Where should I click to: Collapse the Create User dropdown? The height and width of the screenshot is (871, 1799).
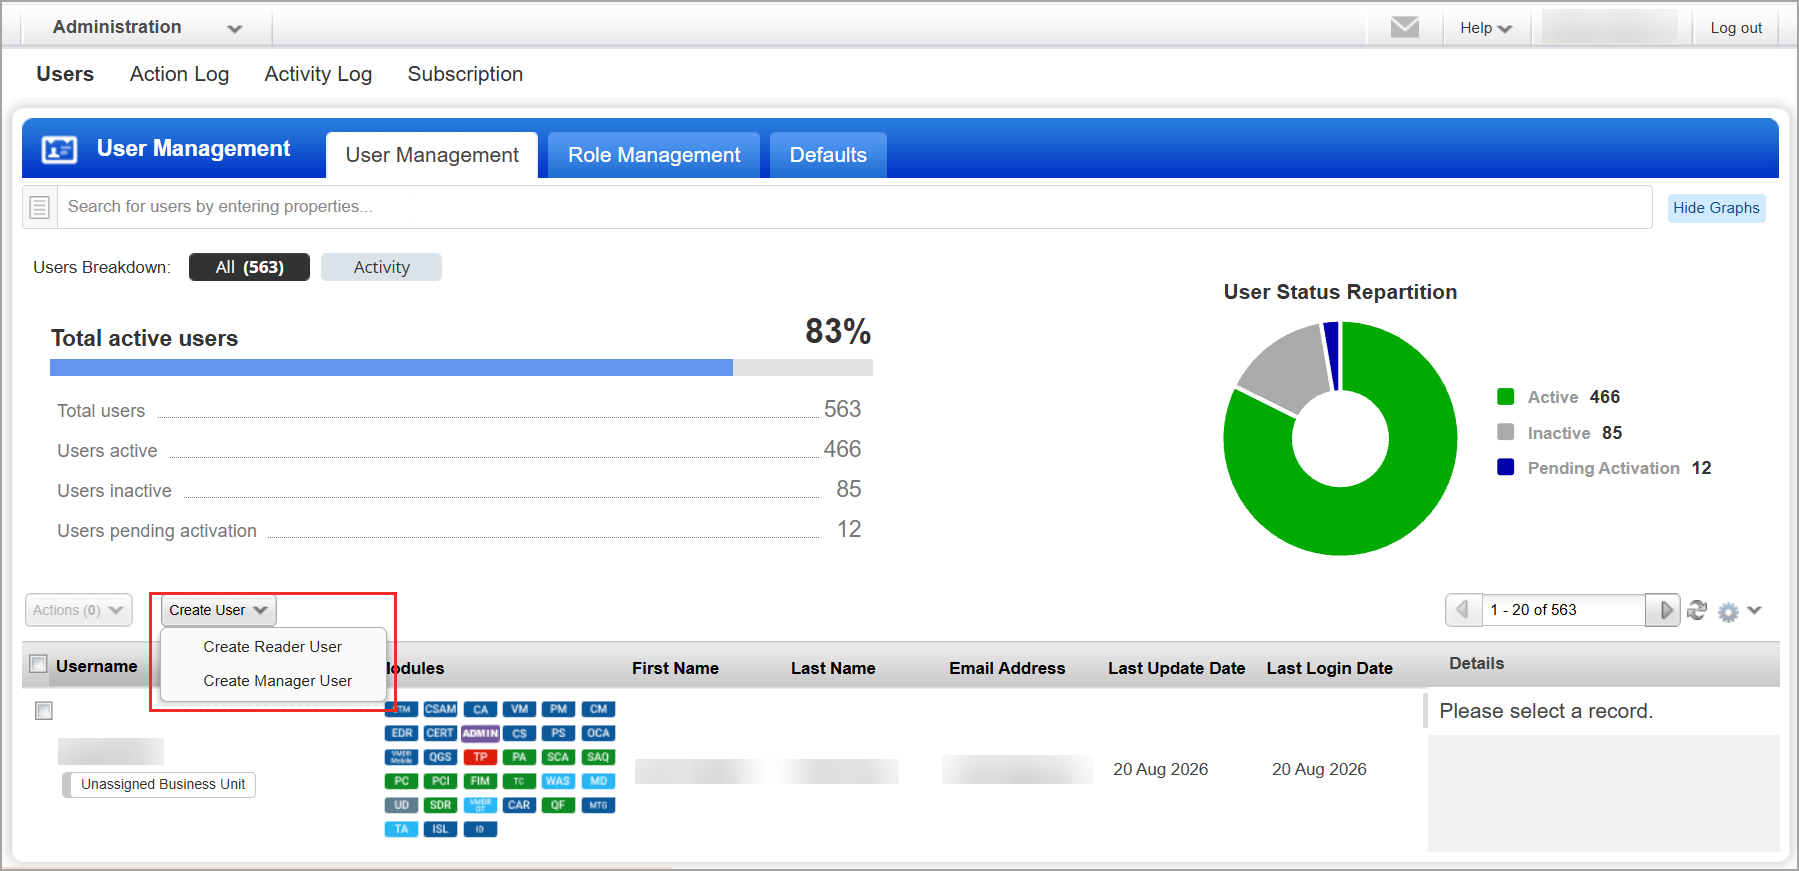click(218, 610)
